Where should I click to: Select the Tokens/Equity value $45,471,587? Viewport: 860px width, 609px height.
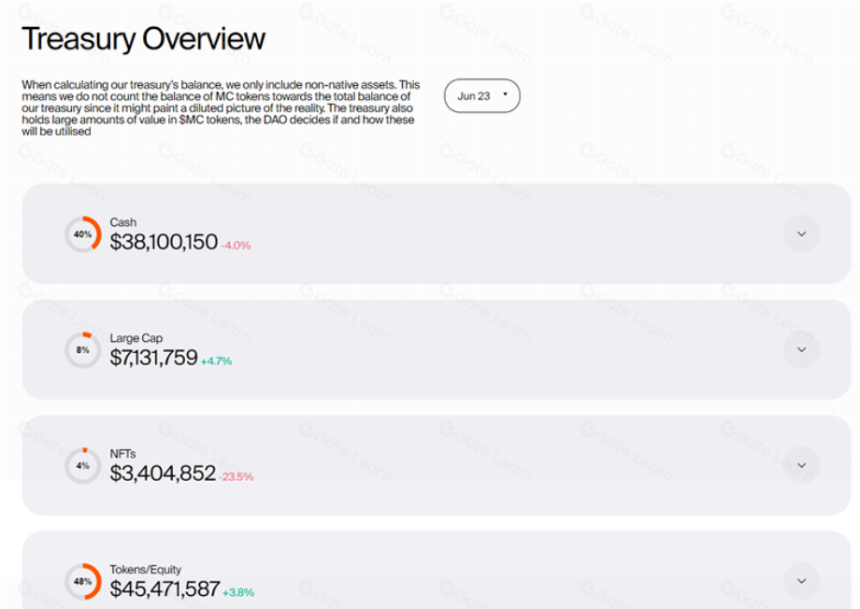click(165, 589)
